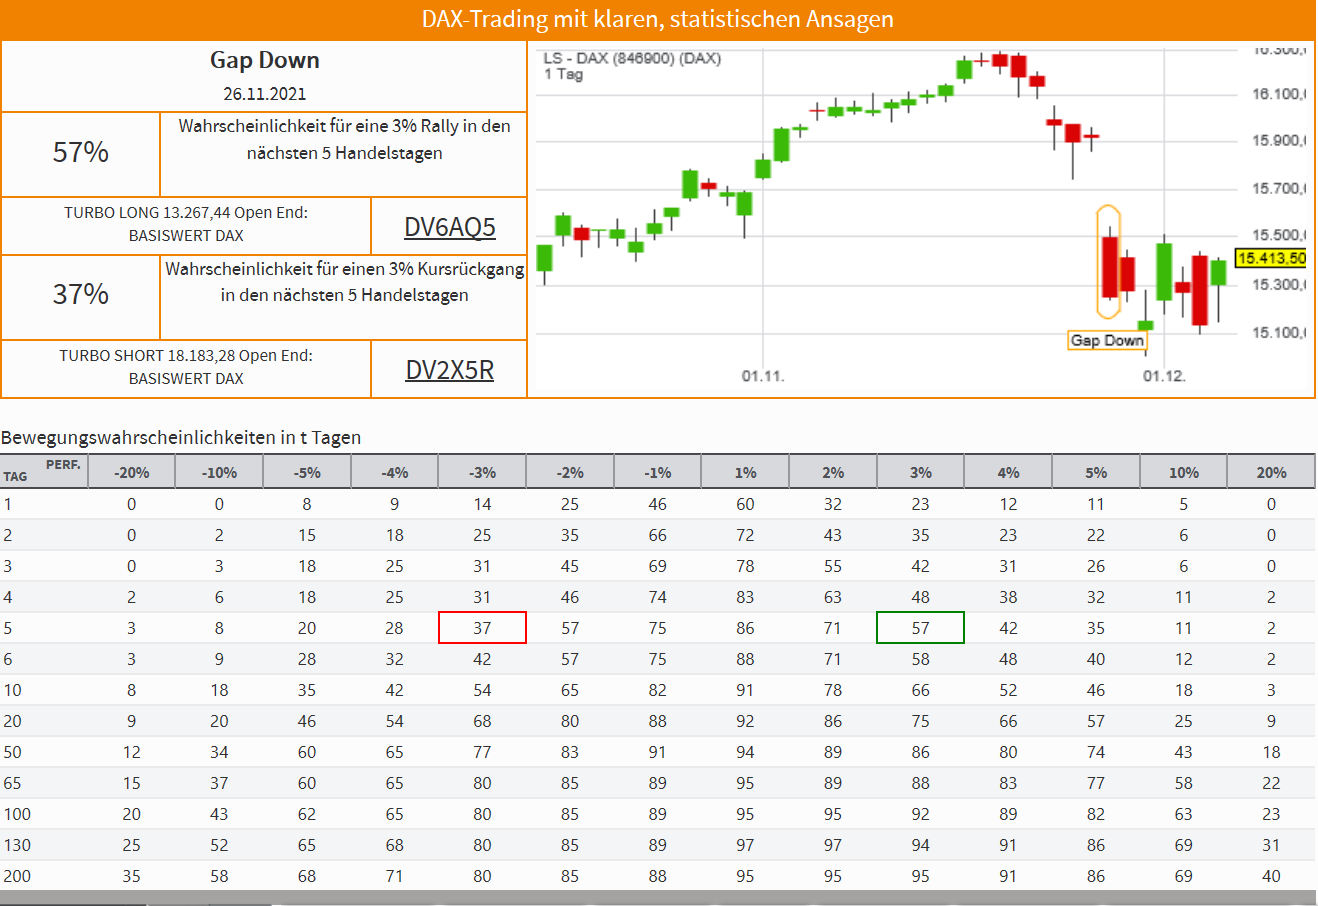Click the Gap Down annotation on chart
Screen dimensions: 1318x906
click(x=1107, y=340)
